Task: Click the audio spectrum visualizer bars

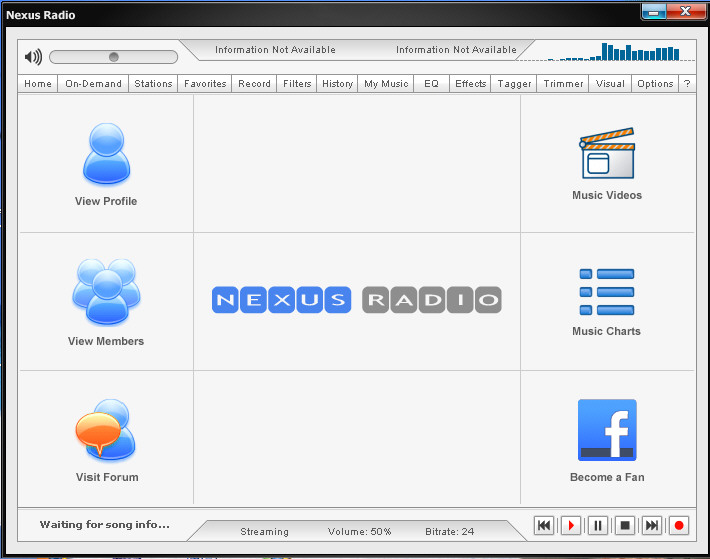Action: click(x=614, y=52)
